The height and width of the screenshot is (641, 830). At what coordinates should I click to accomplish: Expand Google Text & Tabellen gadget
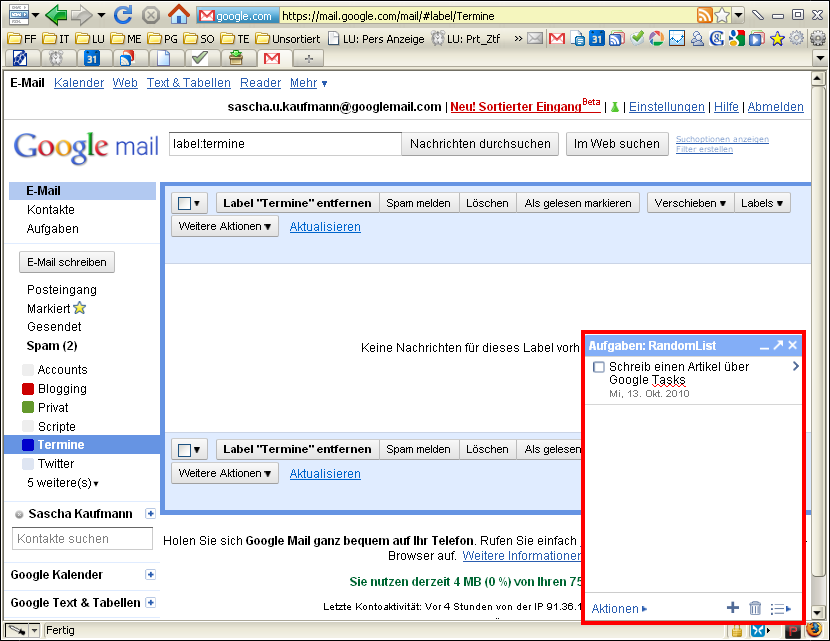(150, 602)
